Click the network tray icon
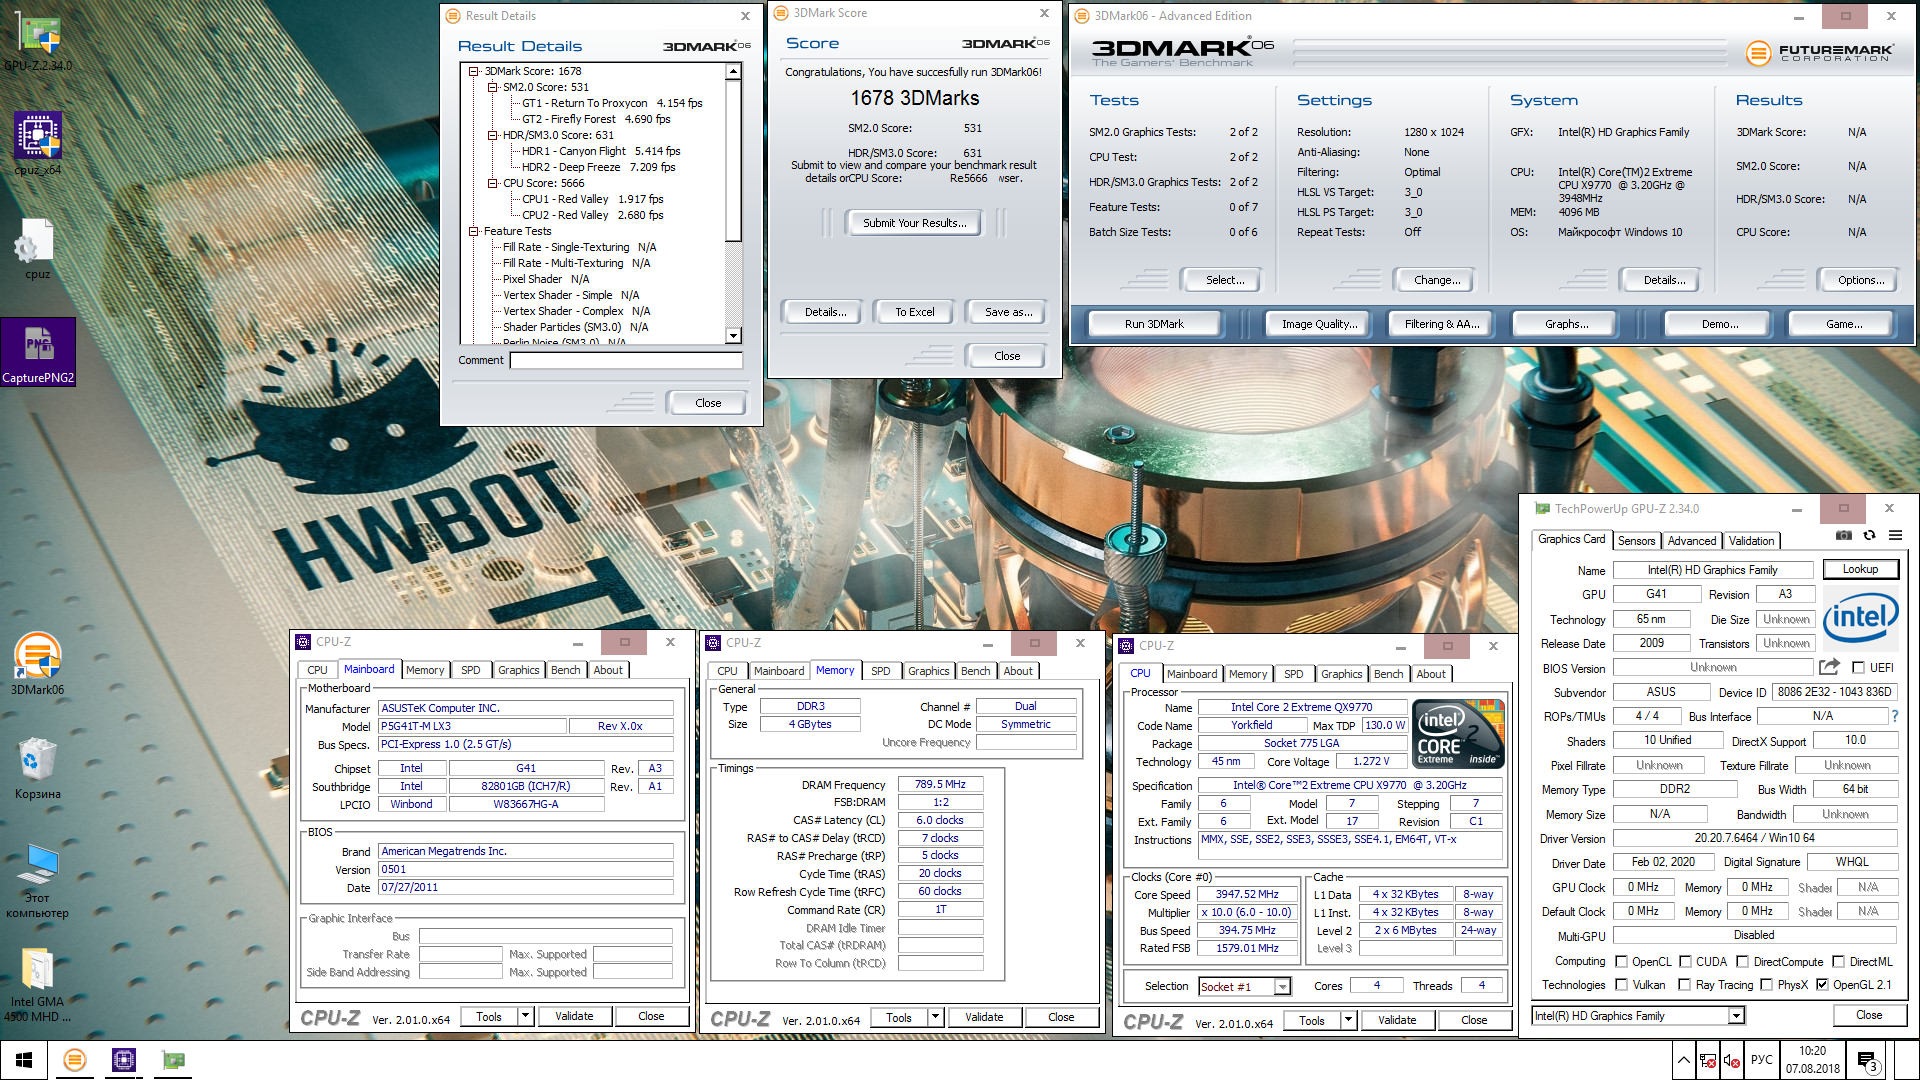 [x=1708, y=1060]
